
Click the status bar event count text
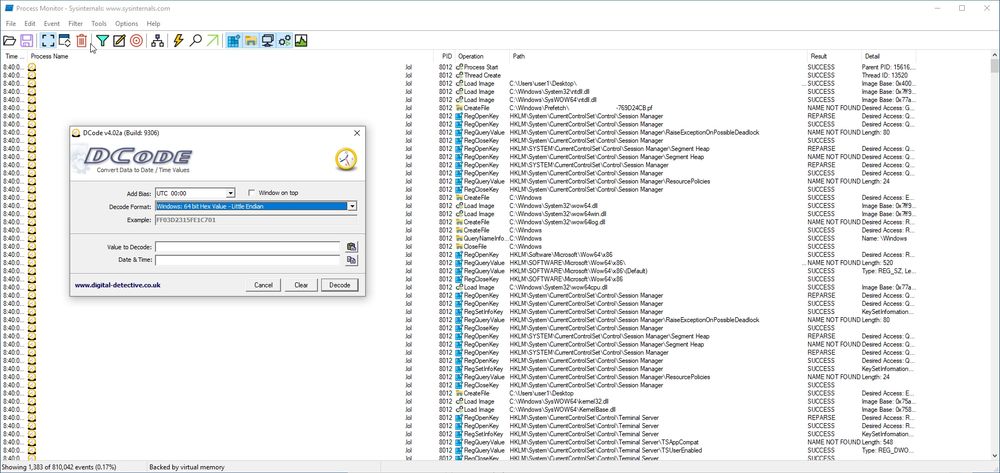pos(58,467)
